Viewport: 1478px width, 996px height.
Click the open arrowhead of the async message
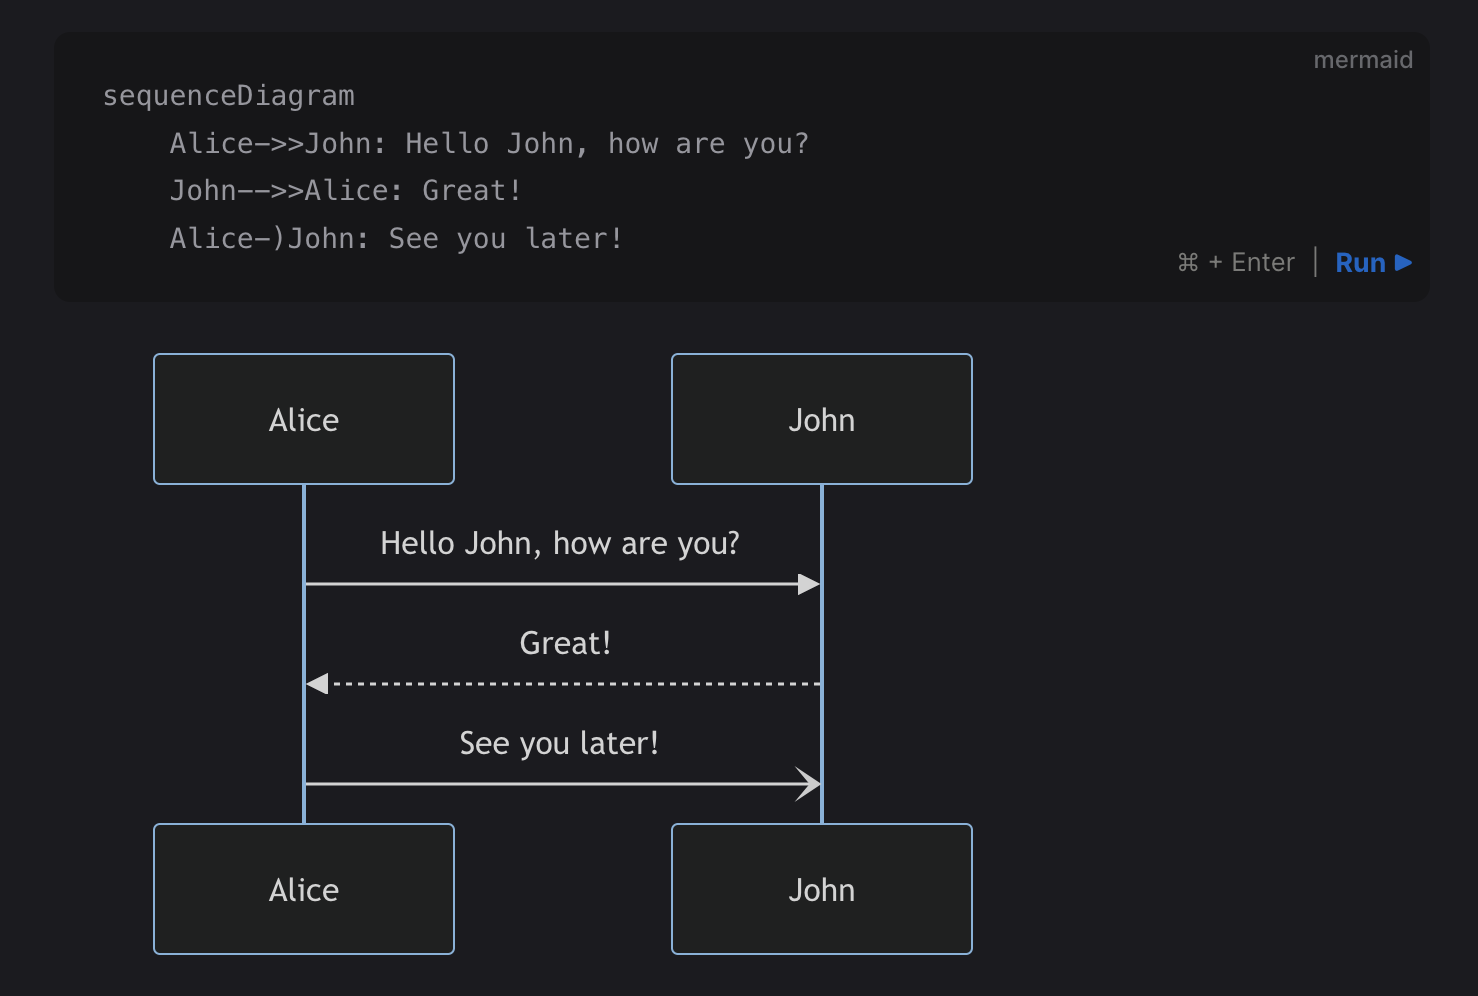(x=808, y=784)
